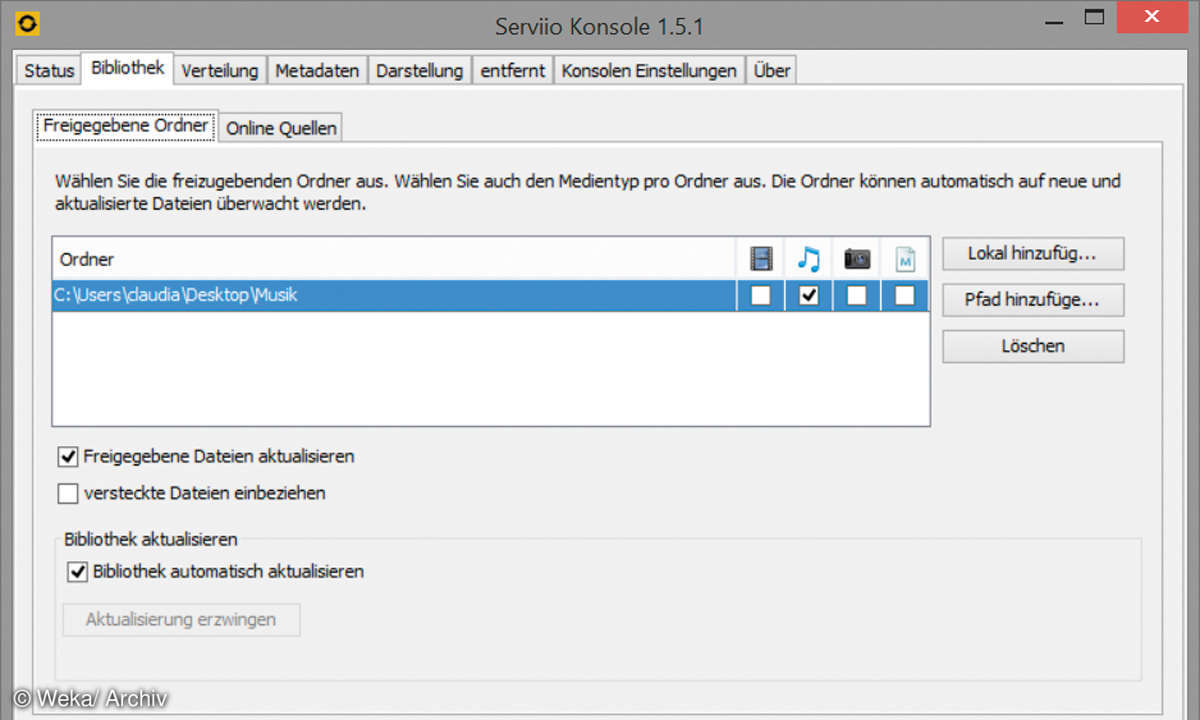1200x720 pixels.
Task: Switch to the Verteilung tab
Action: point(220,70)
